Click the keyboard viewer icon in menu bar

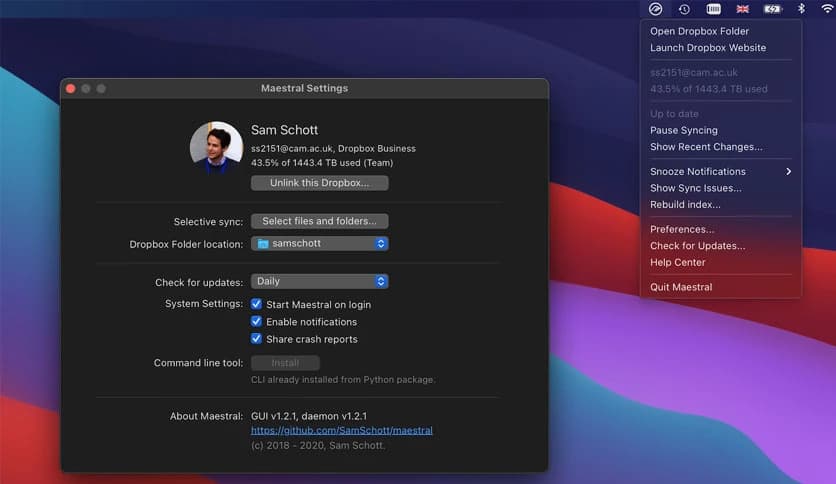714,9
